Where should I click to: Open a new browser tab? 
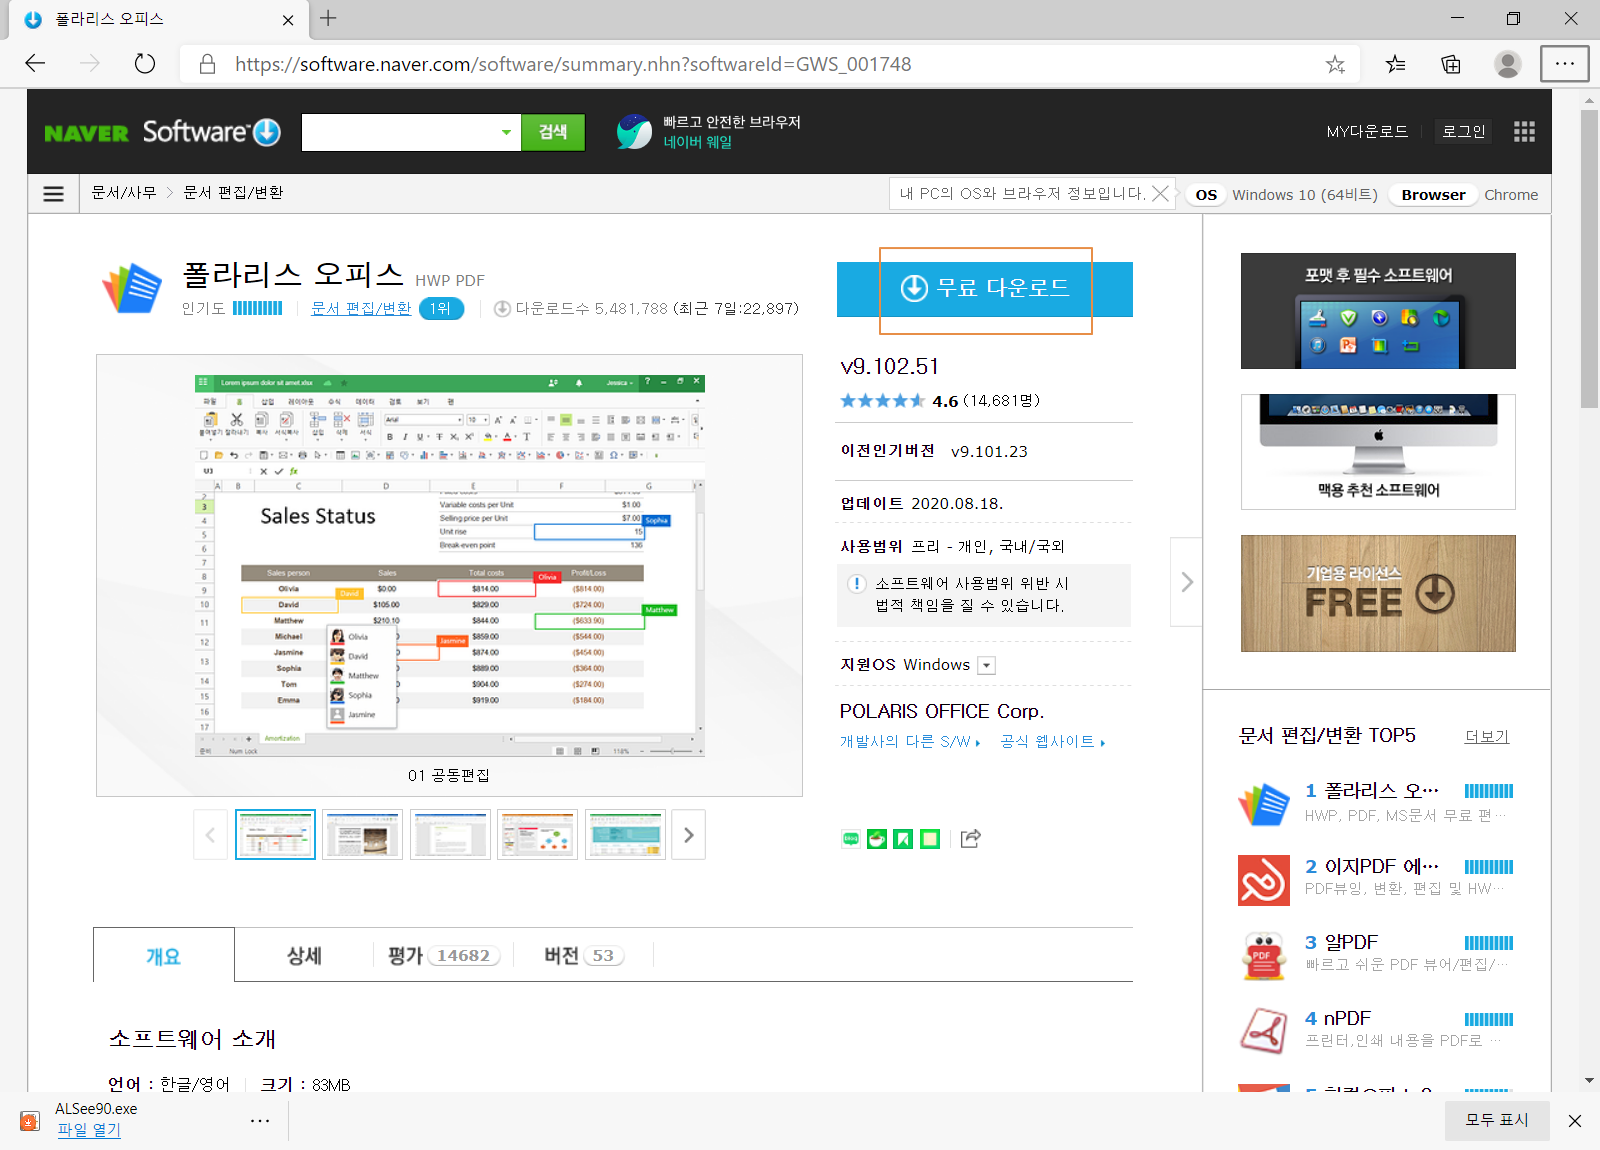pos(328,18)
